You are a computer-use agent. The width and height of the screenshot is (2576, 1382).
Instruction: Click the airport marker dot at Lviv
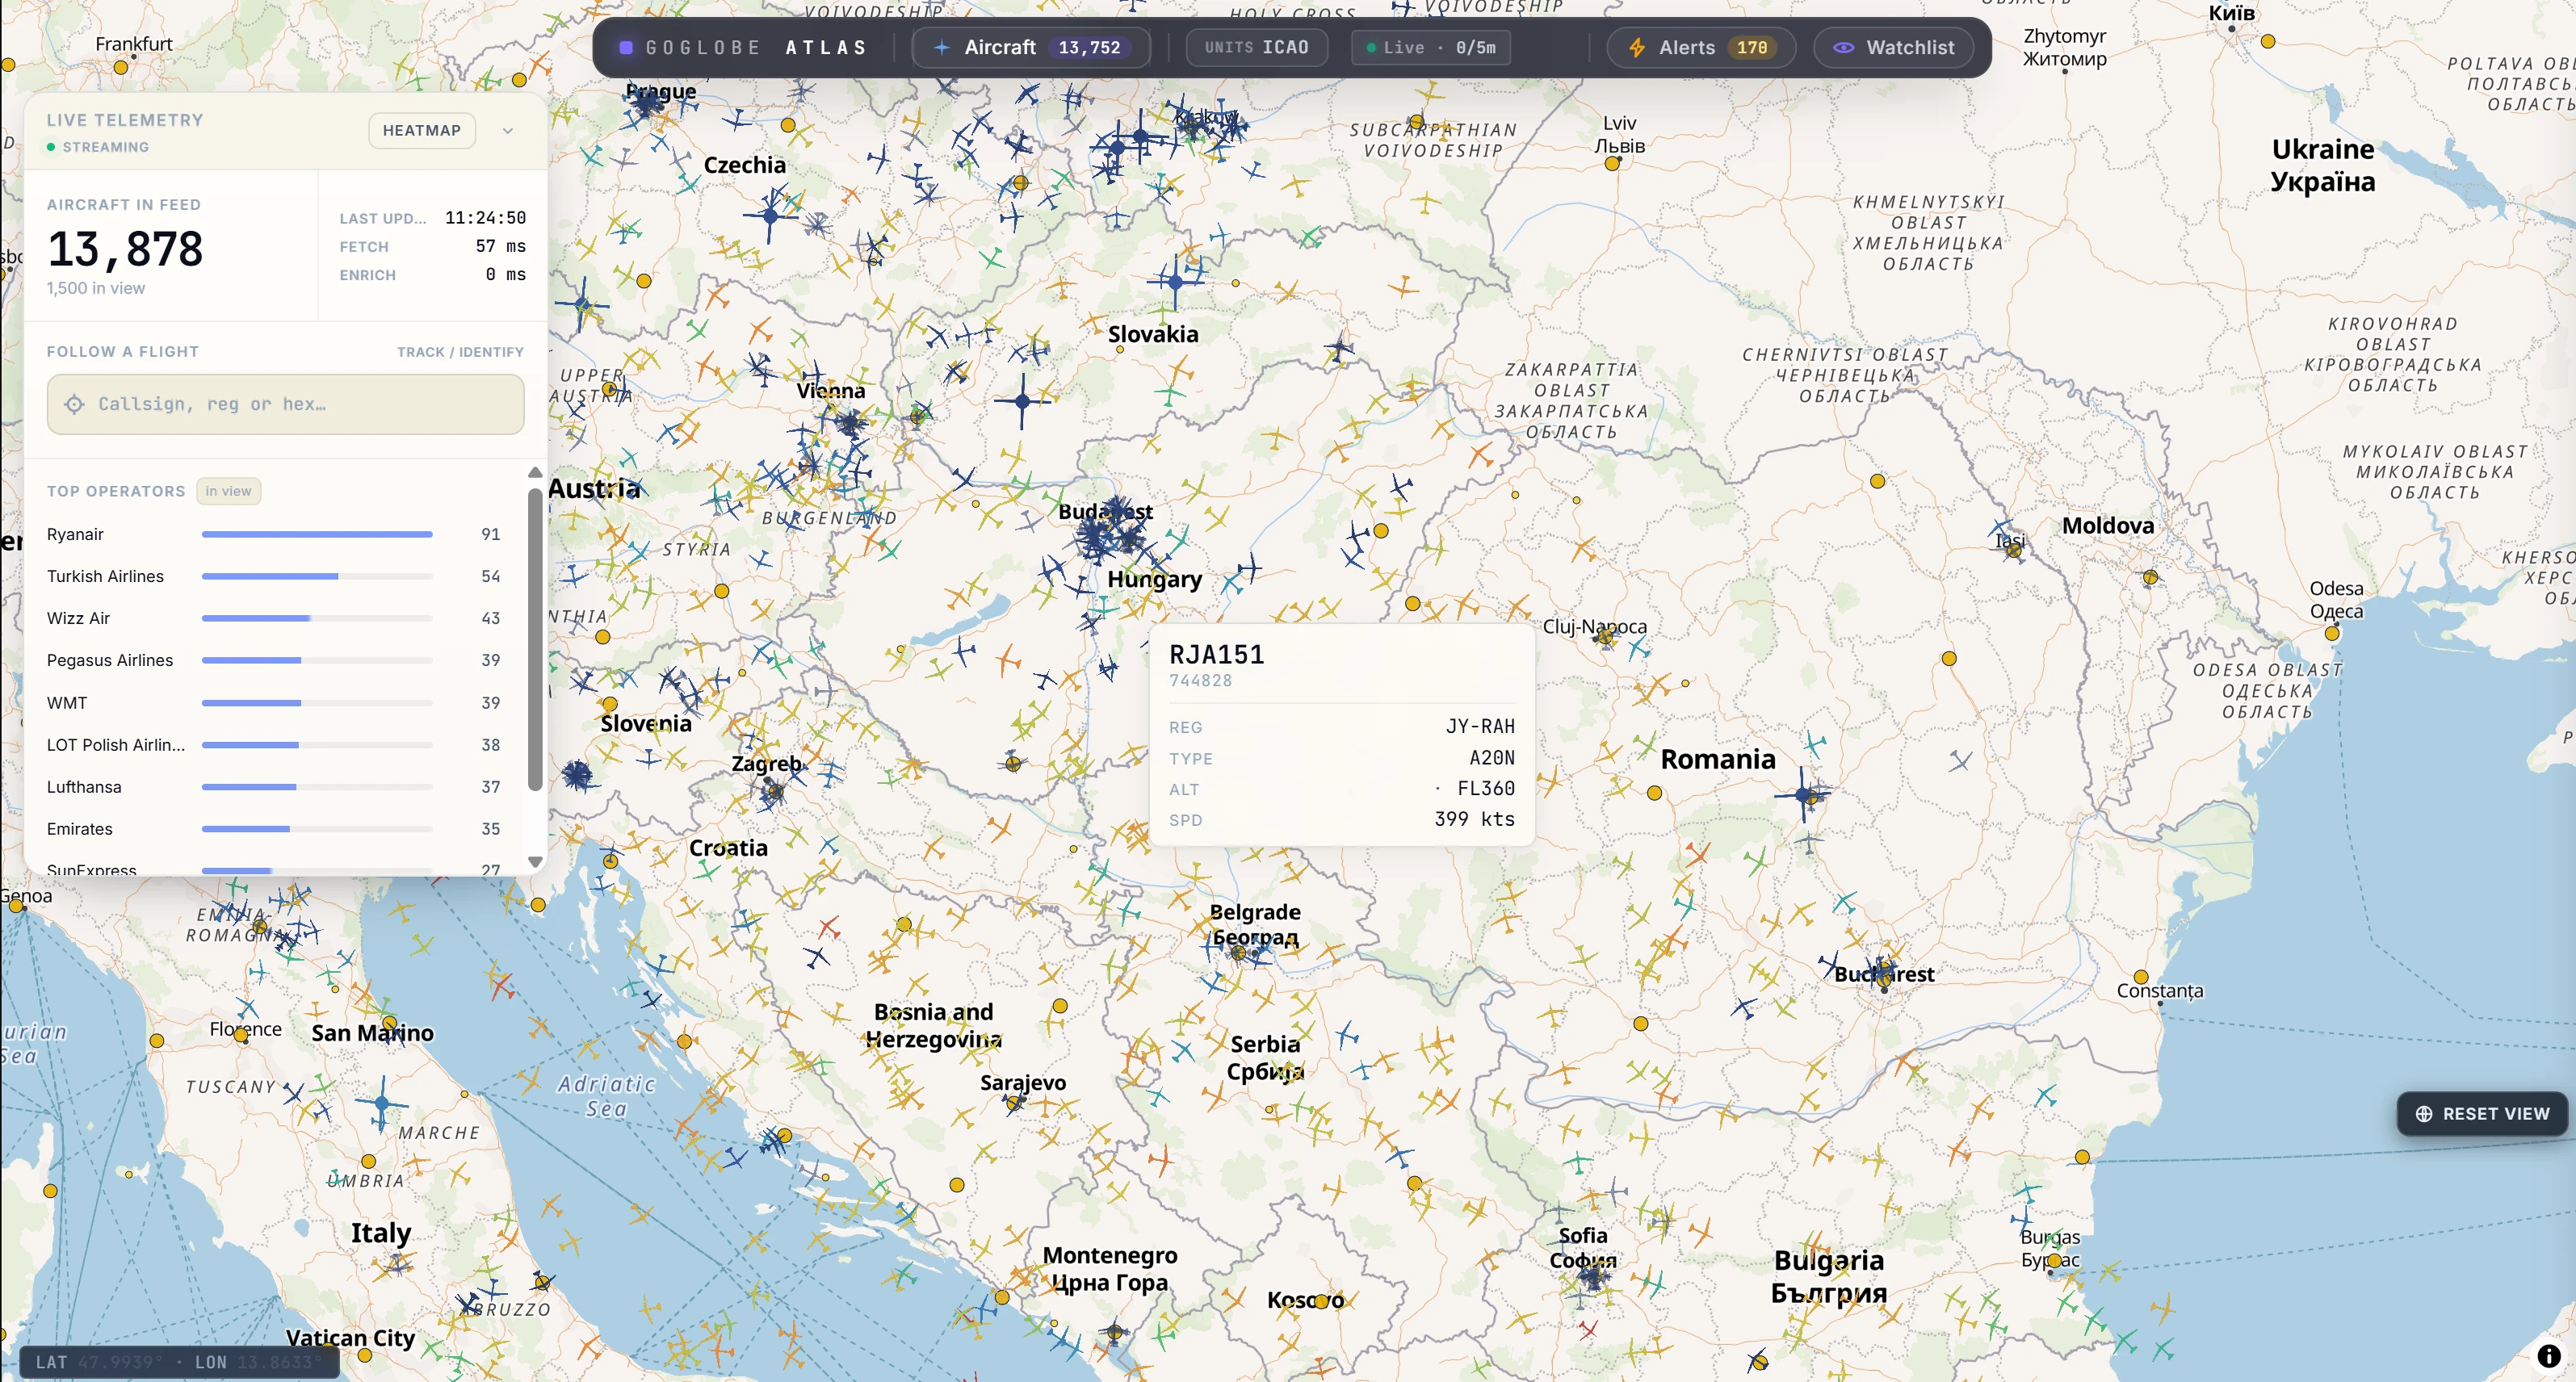pyautogui.click(x=1612, y=164)
